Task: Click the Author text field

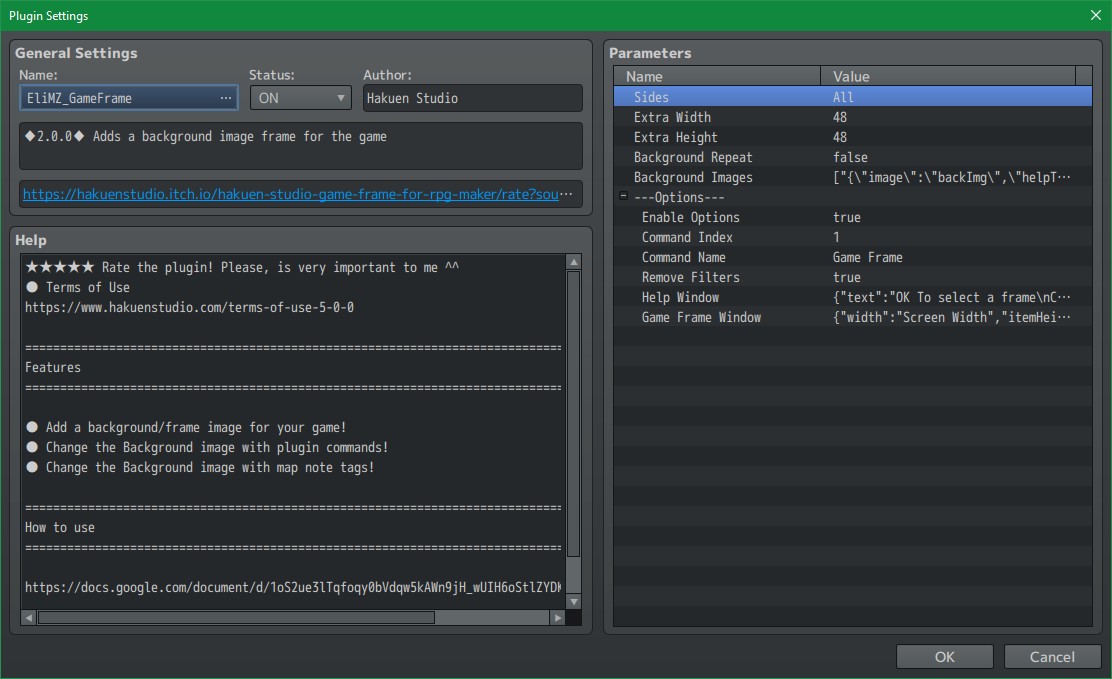Action: pyautogui.click(x=472, y=98)
